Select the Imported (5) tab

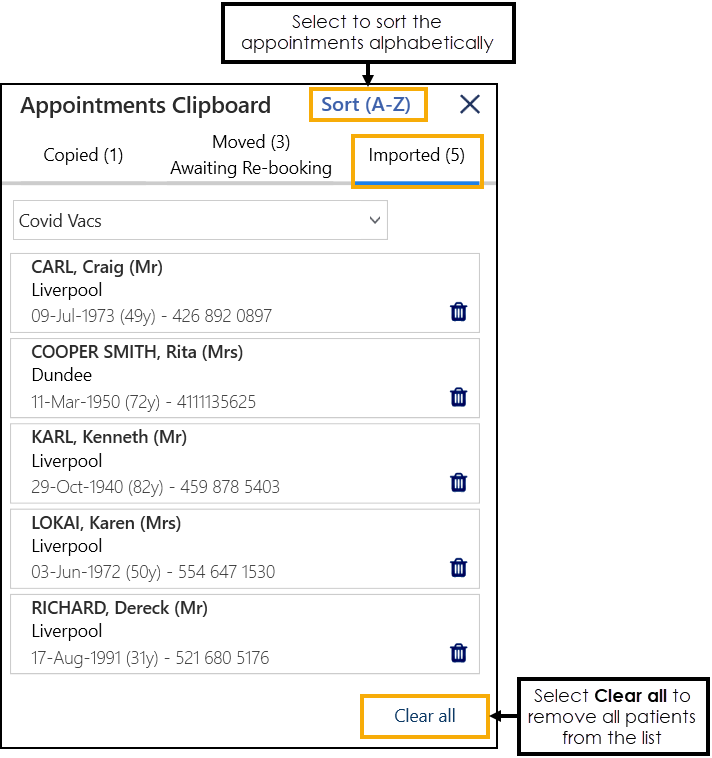417,156
